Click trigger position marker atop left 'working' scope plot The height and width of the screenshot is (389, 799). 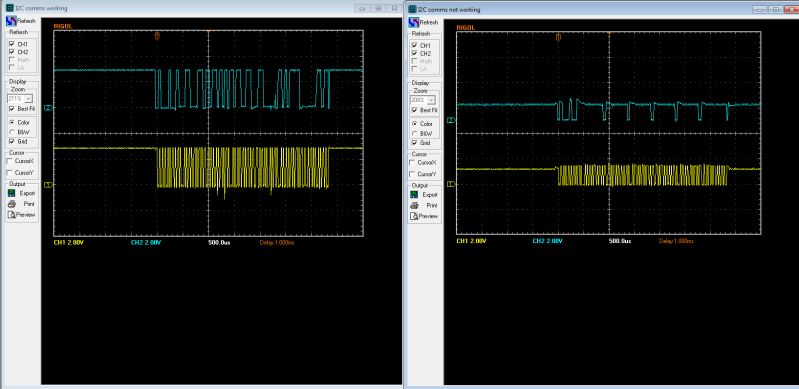click(157, 35)
